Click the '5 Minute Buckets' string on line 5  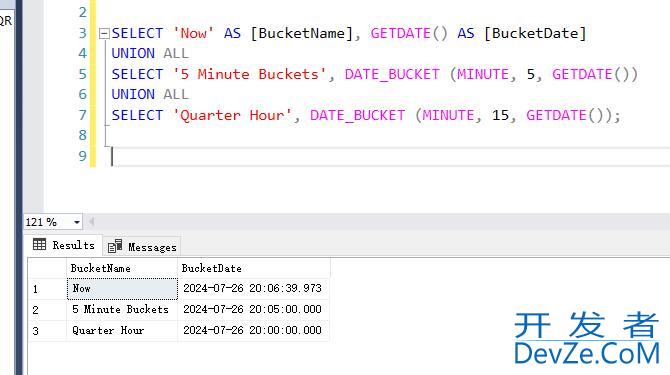pos(250,74)
